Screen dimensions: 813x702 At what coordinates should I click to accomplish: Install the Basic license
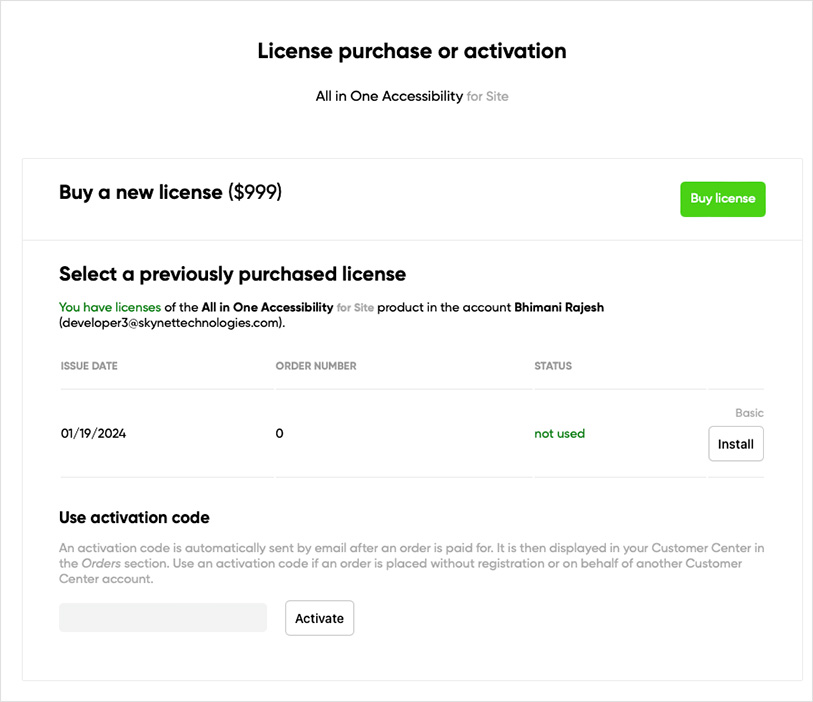pyautogui.click(x=736, y=444)
